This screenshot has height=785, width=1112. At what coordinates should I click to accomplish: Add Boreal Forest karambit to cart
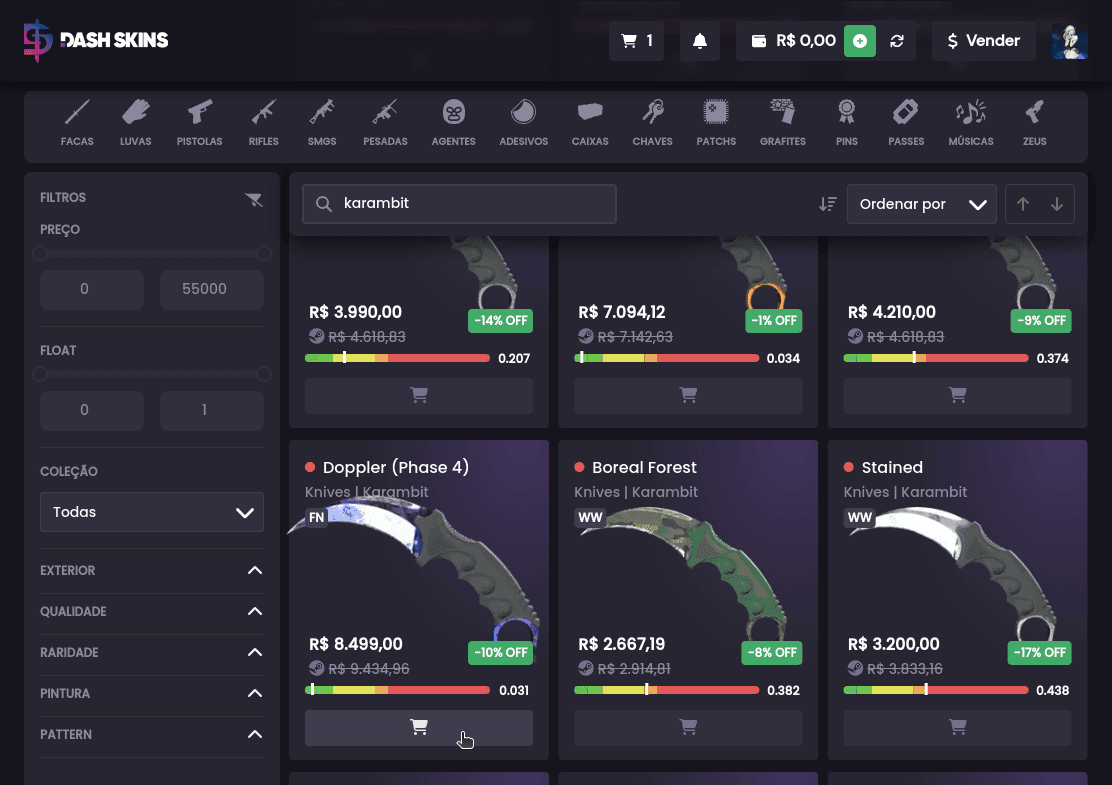point(688,728)
